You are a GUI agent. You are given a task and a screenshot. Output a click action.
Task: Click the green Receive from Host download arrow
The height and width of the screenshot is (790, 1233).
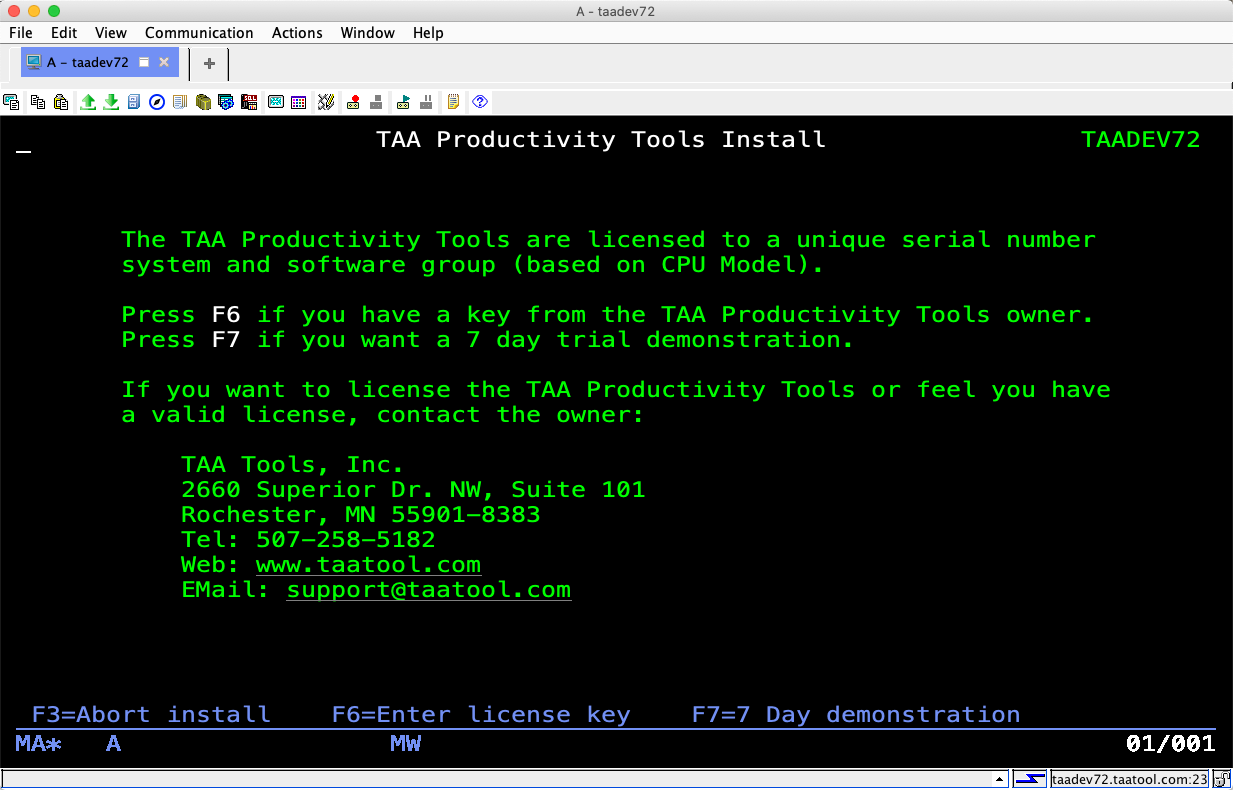click(x=111, y=102)
